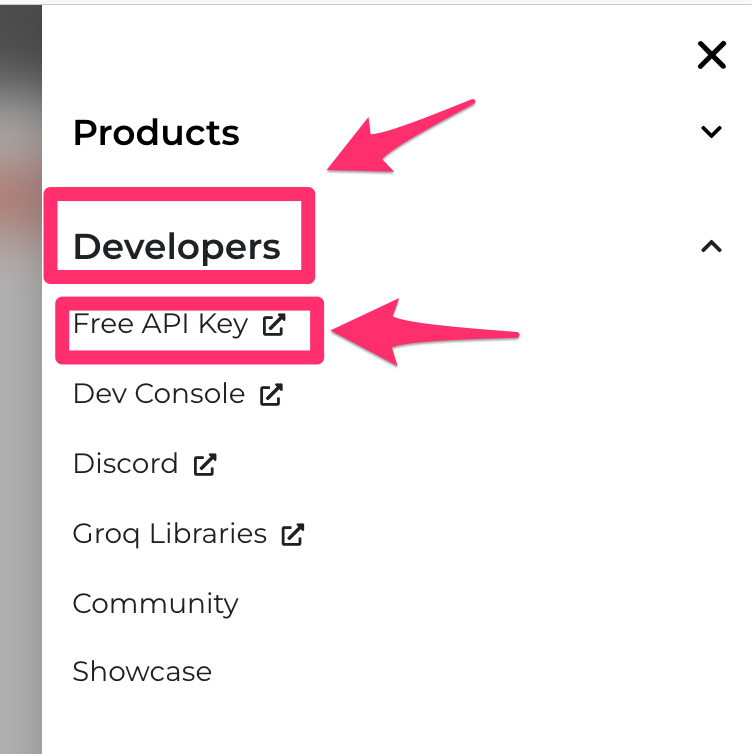Select the Developers menu heading
The image size is (752, 754).
pos(176,247)
